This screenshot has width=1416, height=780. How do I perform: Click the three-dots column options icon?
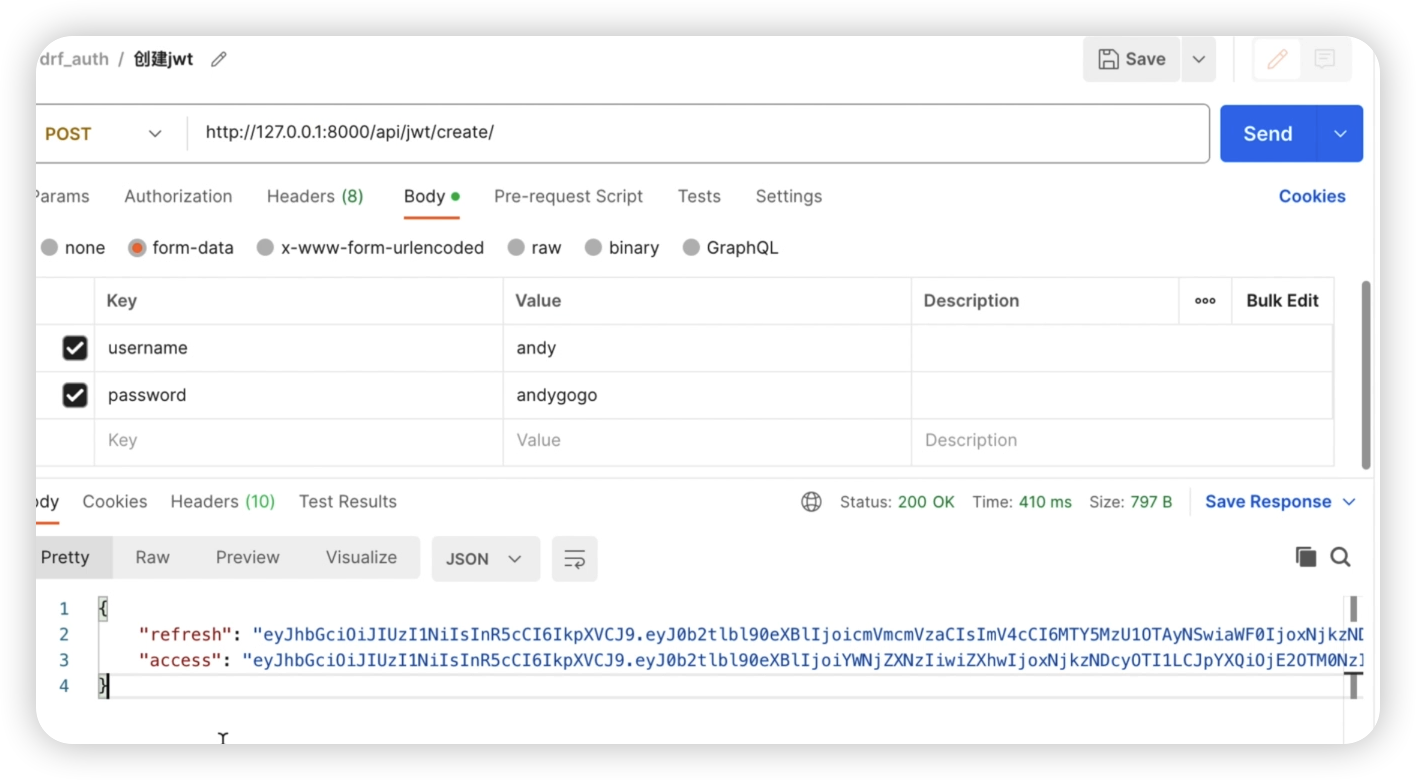(1205, 301)
